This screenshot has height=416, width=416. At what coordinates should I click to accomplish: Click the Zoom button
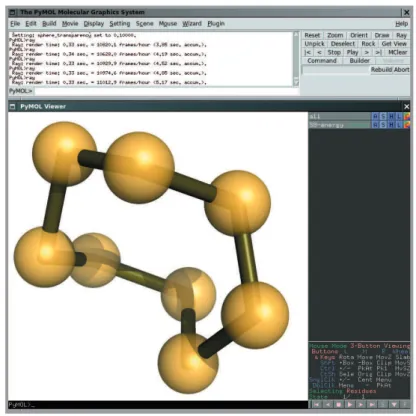(335, 35)
